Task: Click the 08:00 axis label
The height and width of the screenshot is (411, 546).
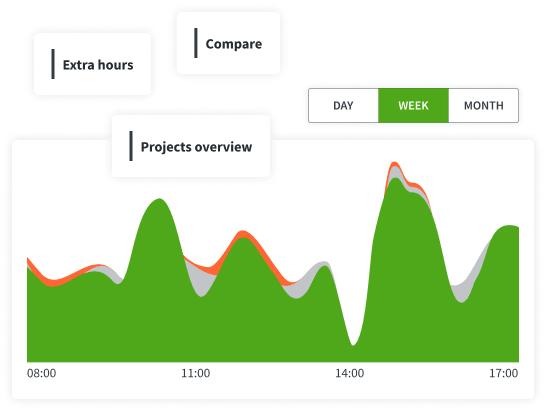Action: tap(41, 373)
